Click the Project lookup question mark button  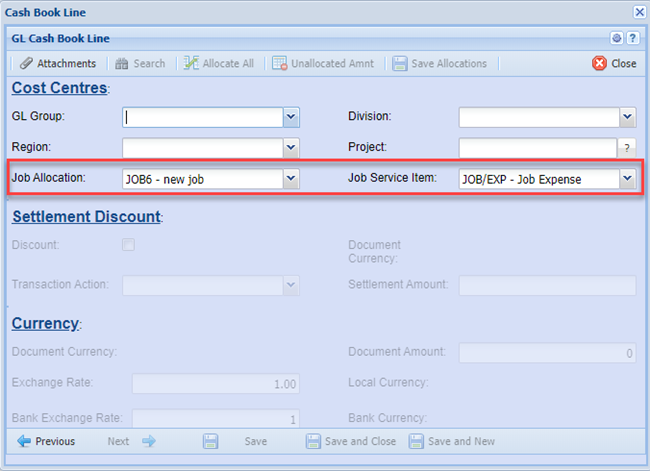[x=627, y=148]
